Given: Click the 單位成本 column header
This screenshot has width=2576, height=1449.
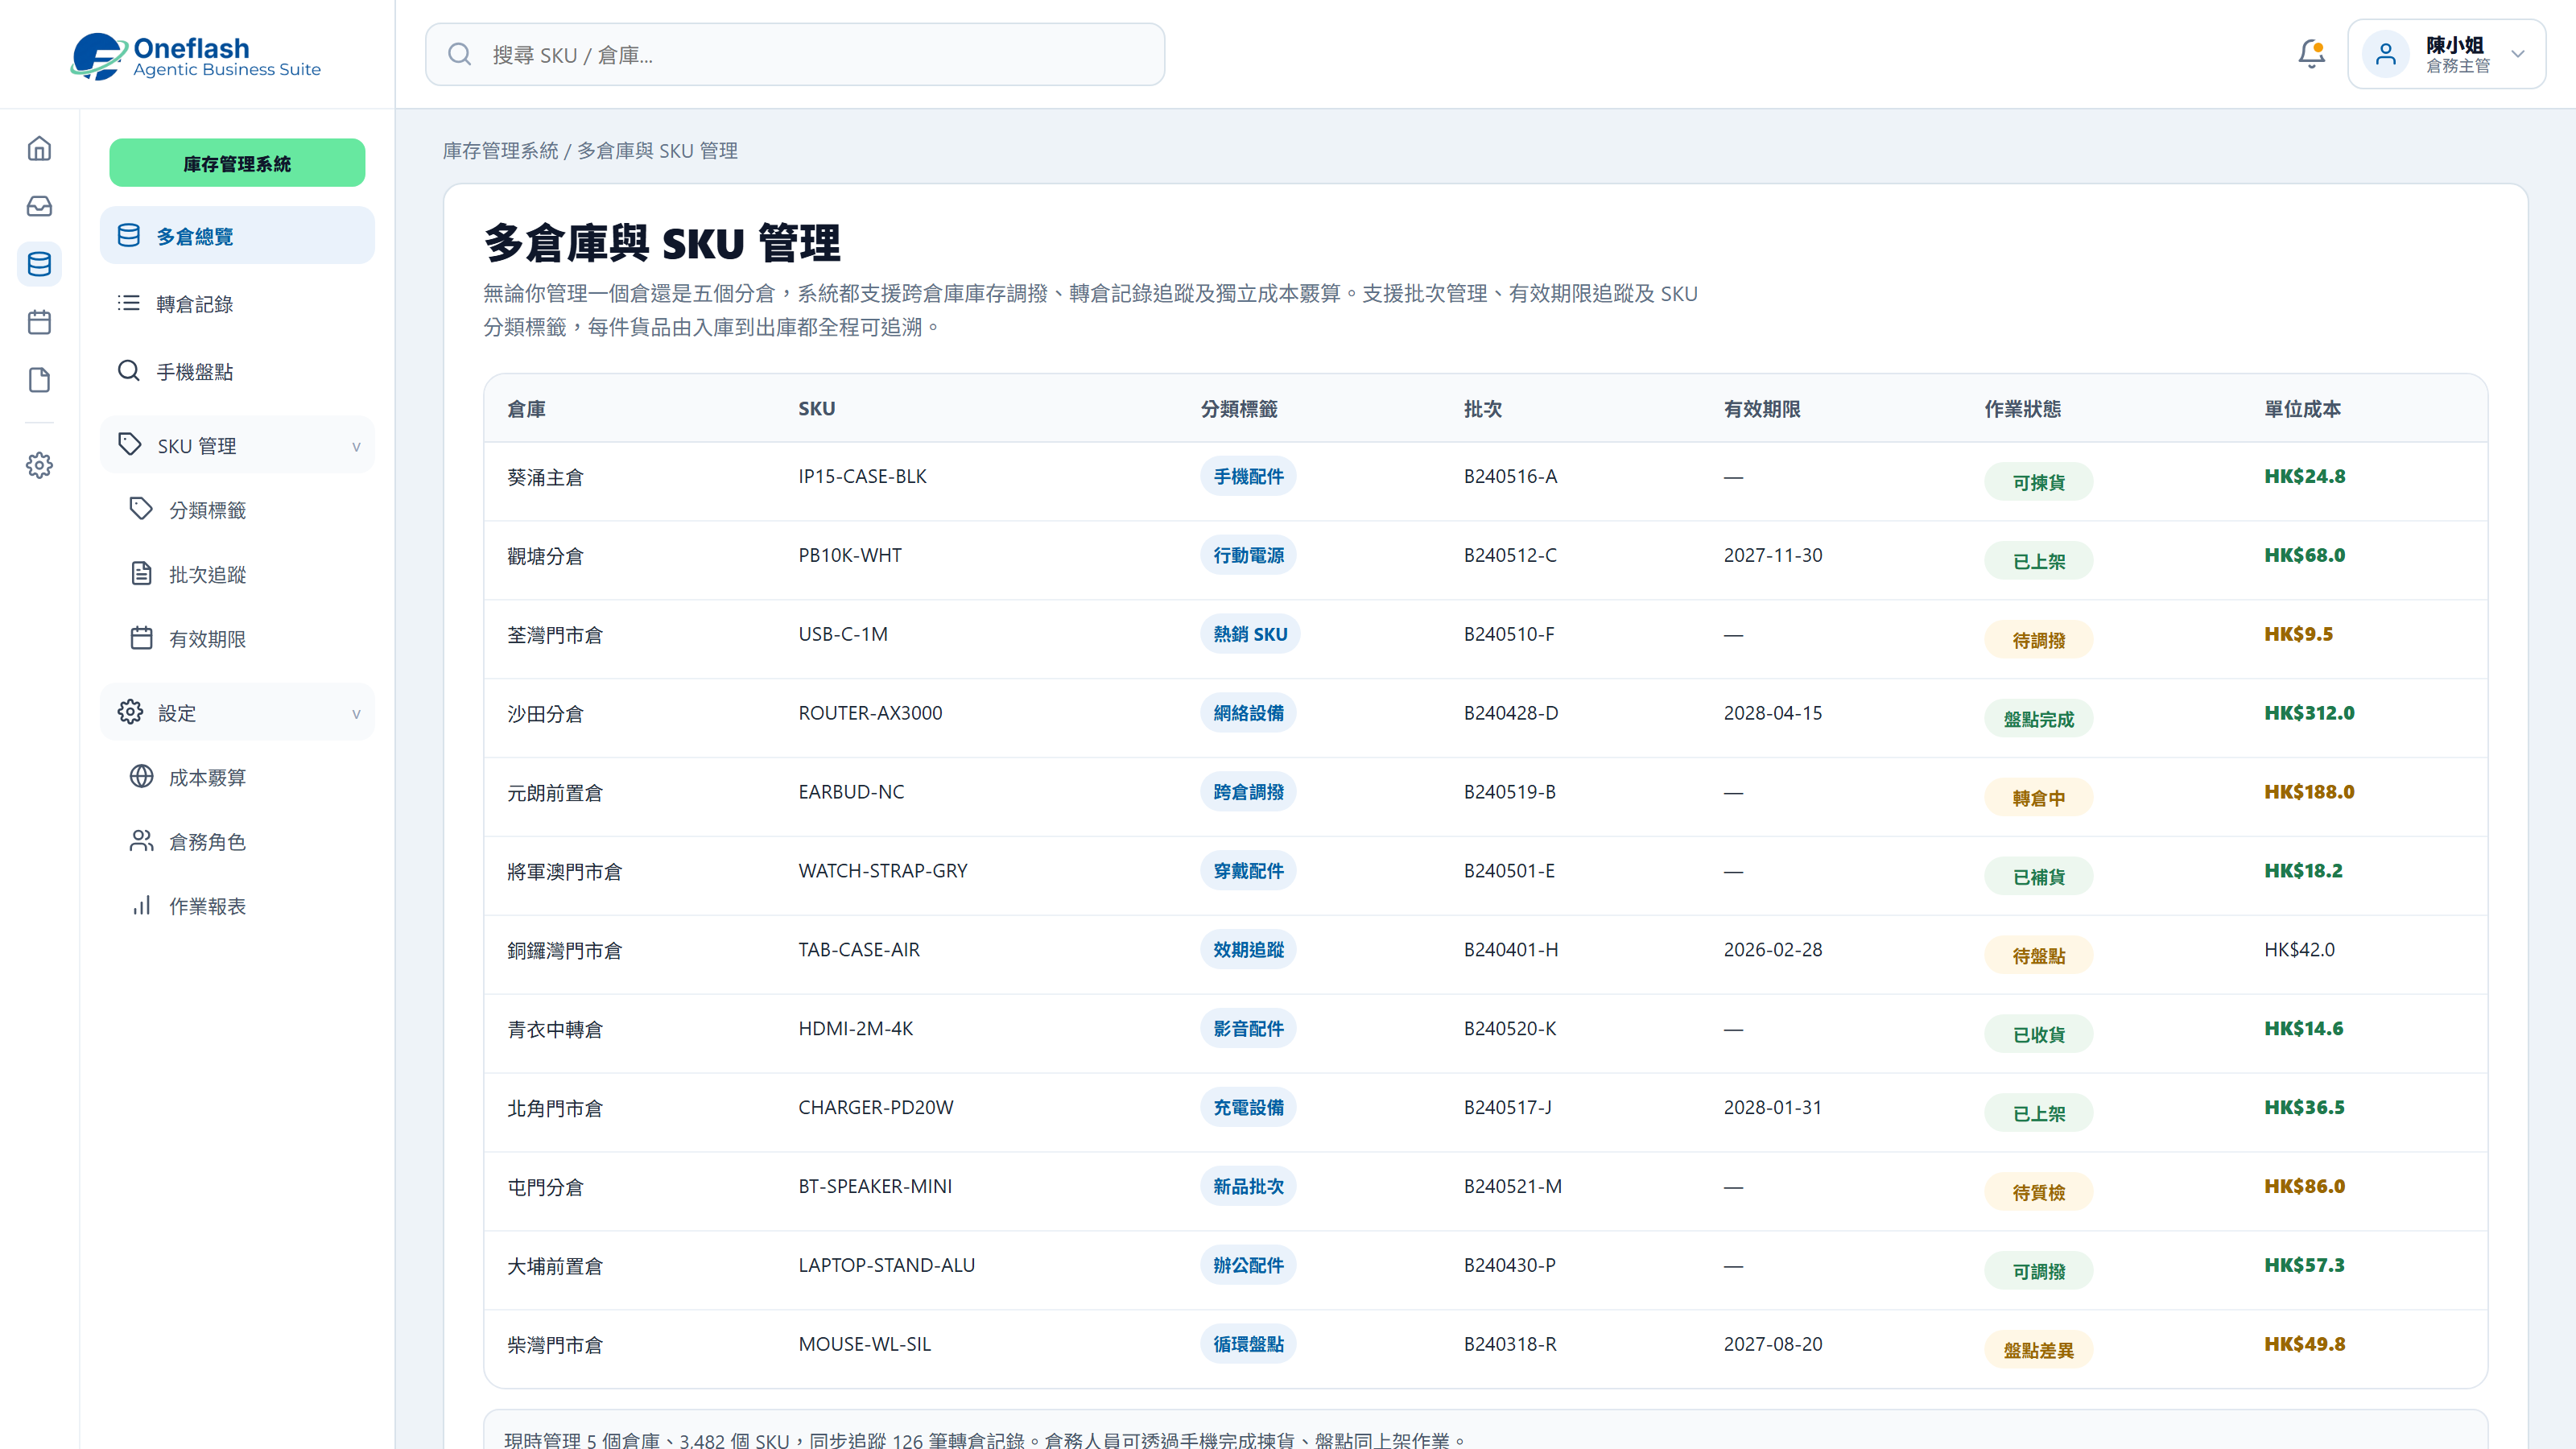Looking at the screenshot, I should click(2302, 409).
